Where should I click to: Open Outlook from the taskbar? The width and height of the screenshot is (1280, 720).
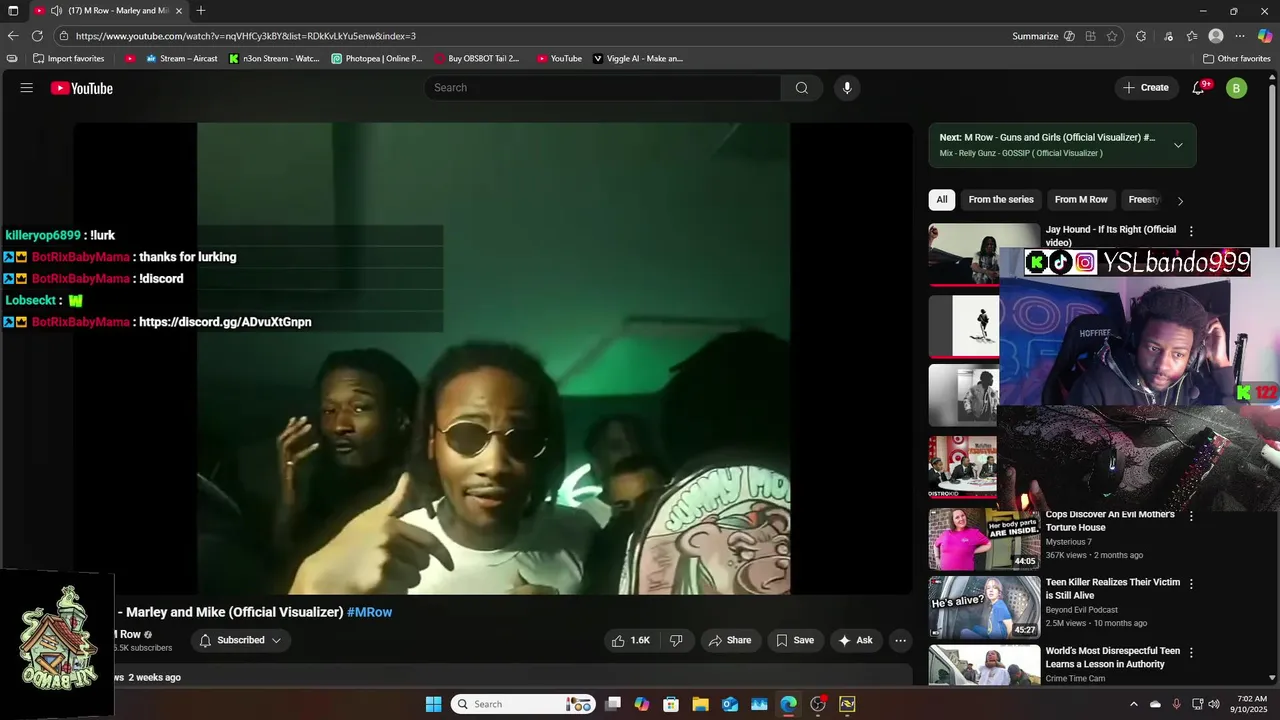[x=730, y=704]
